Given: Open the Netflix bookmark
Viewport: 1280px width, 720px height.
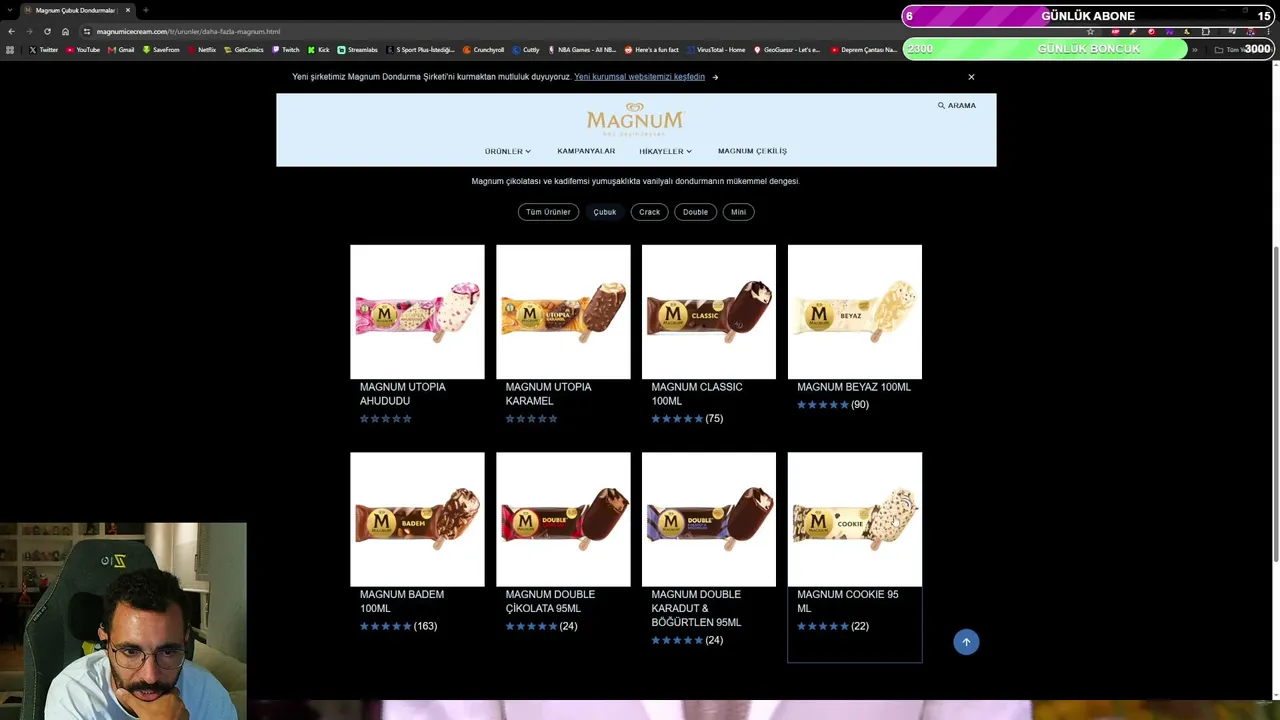Looking at the screenshot, I should [x=202, y=50].
